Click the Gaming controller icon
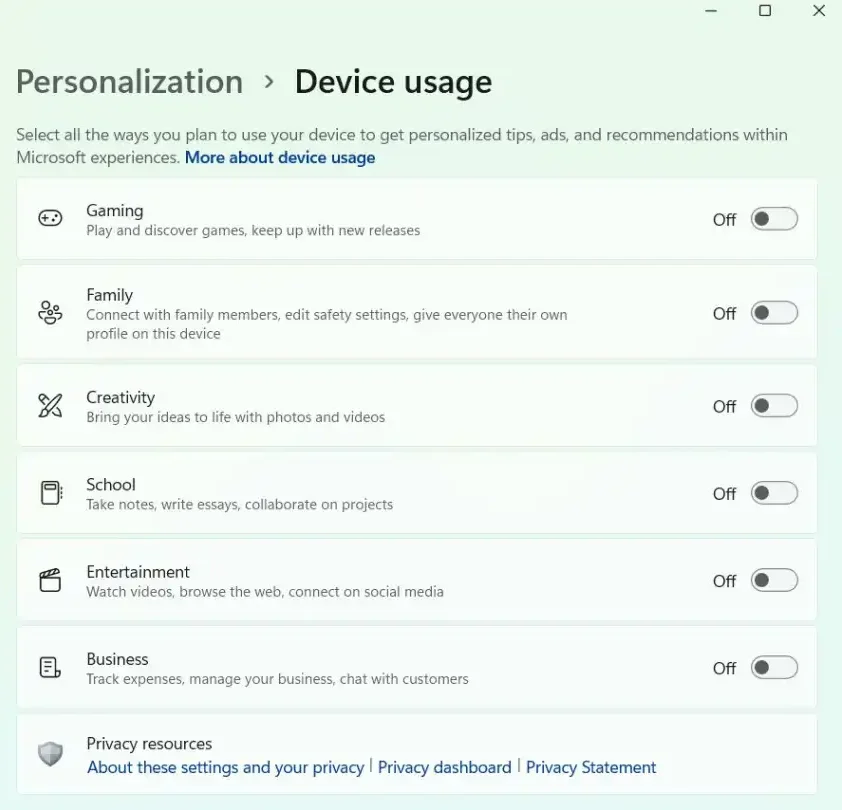Screen dimensions: 842x810 50,218
